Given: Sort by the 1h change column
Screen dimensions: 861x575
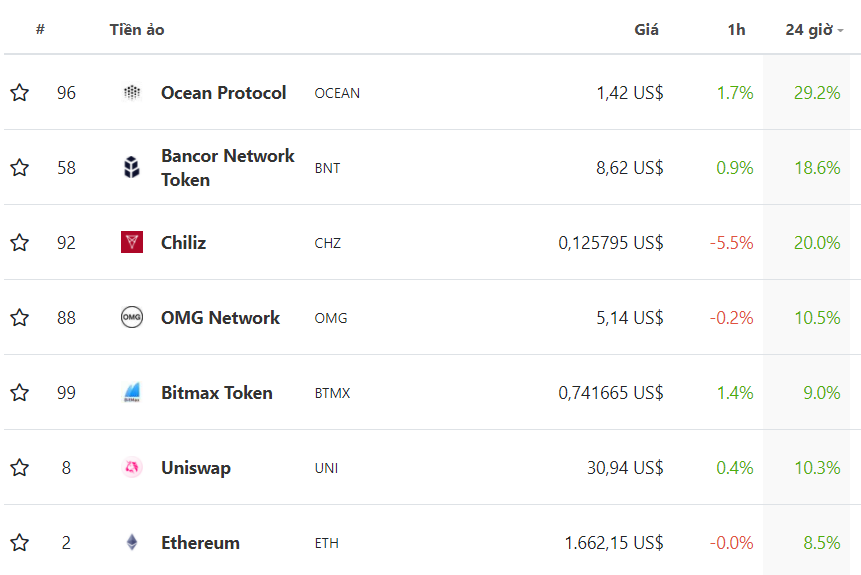Looking at the screenshot, I should [736, 30].
